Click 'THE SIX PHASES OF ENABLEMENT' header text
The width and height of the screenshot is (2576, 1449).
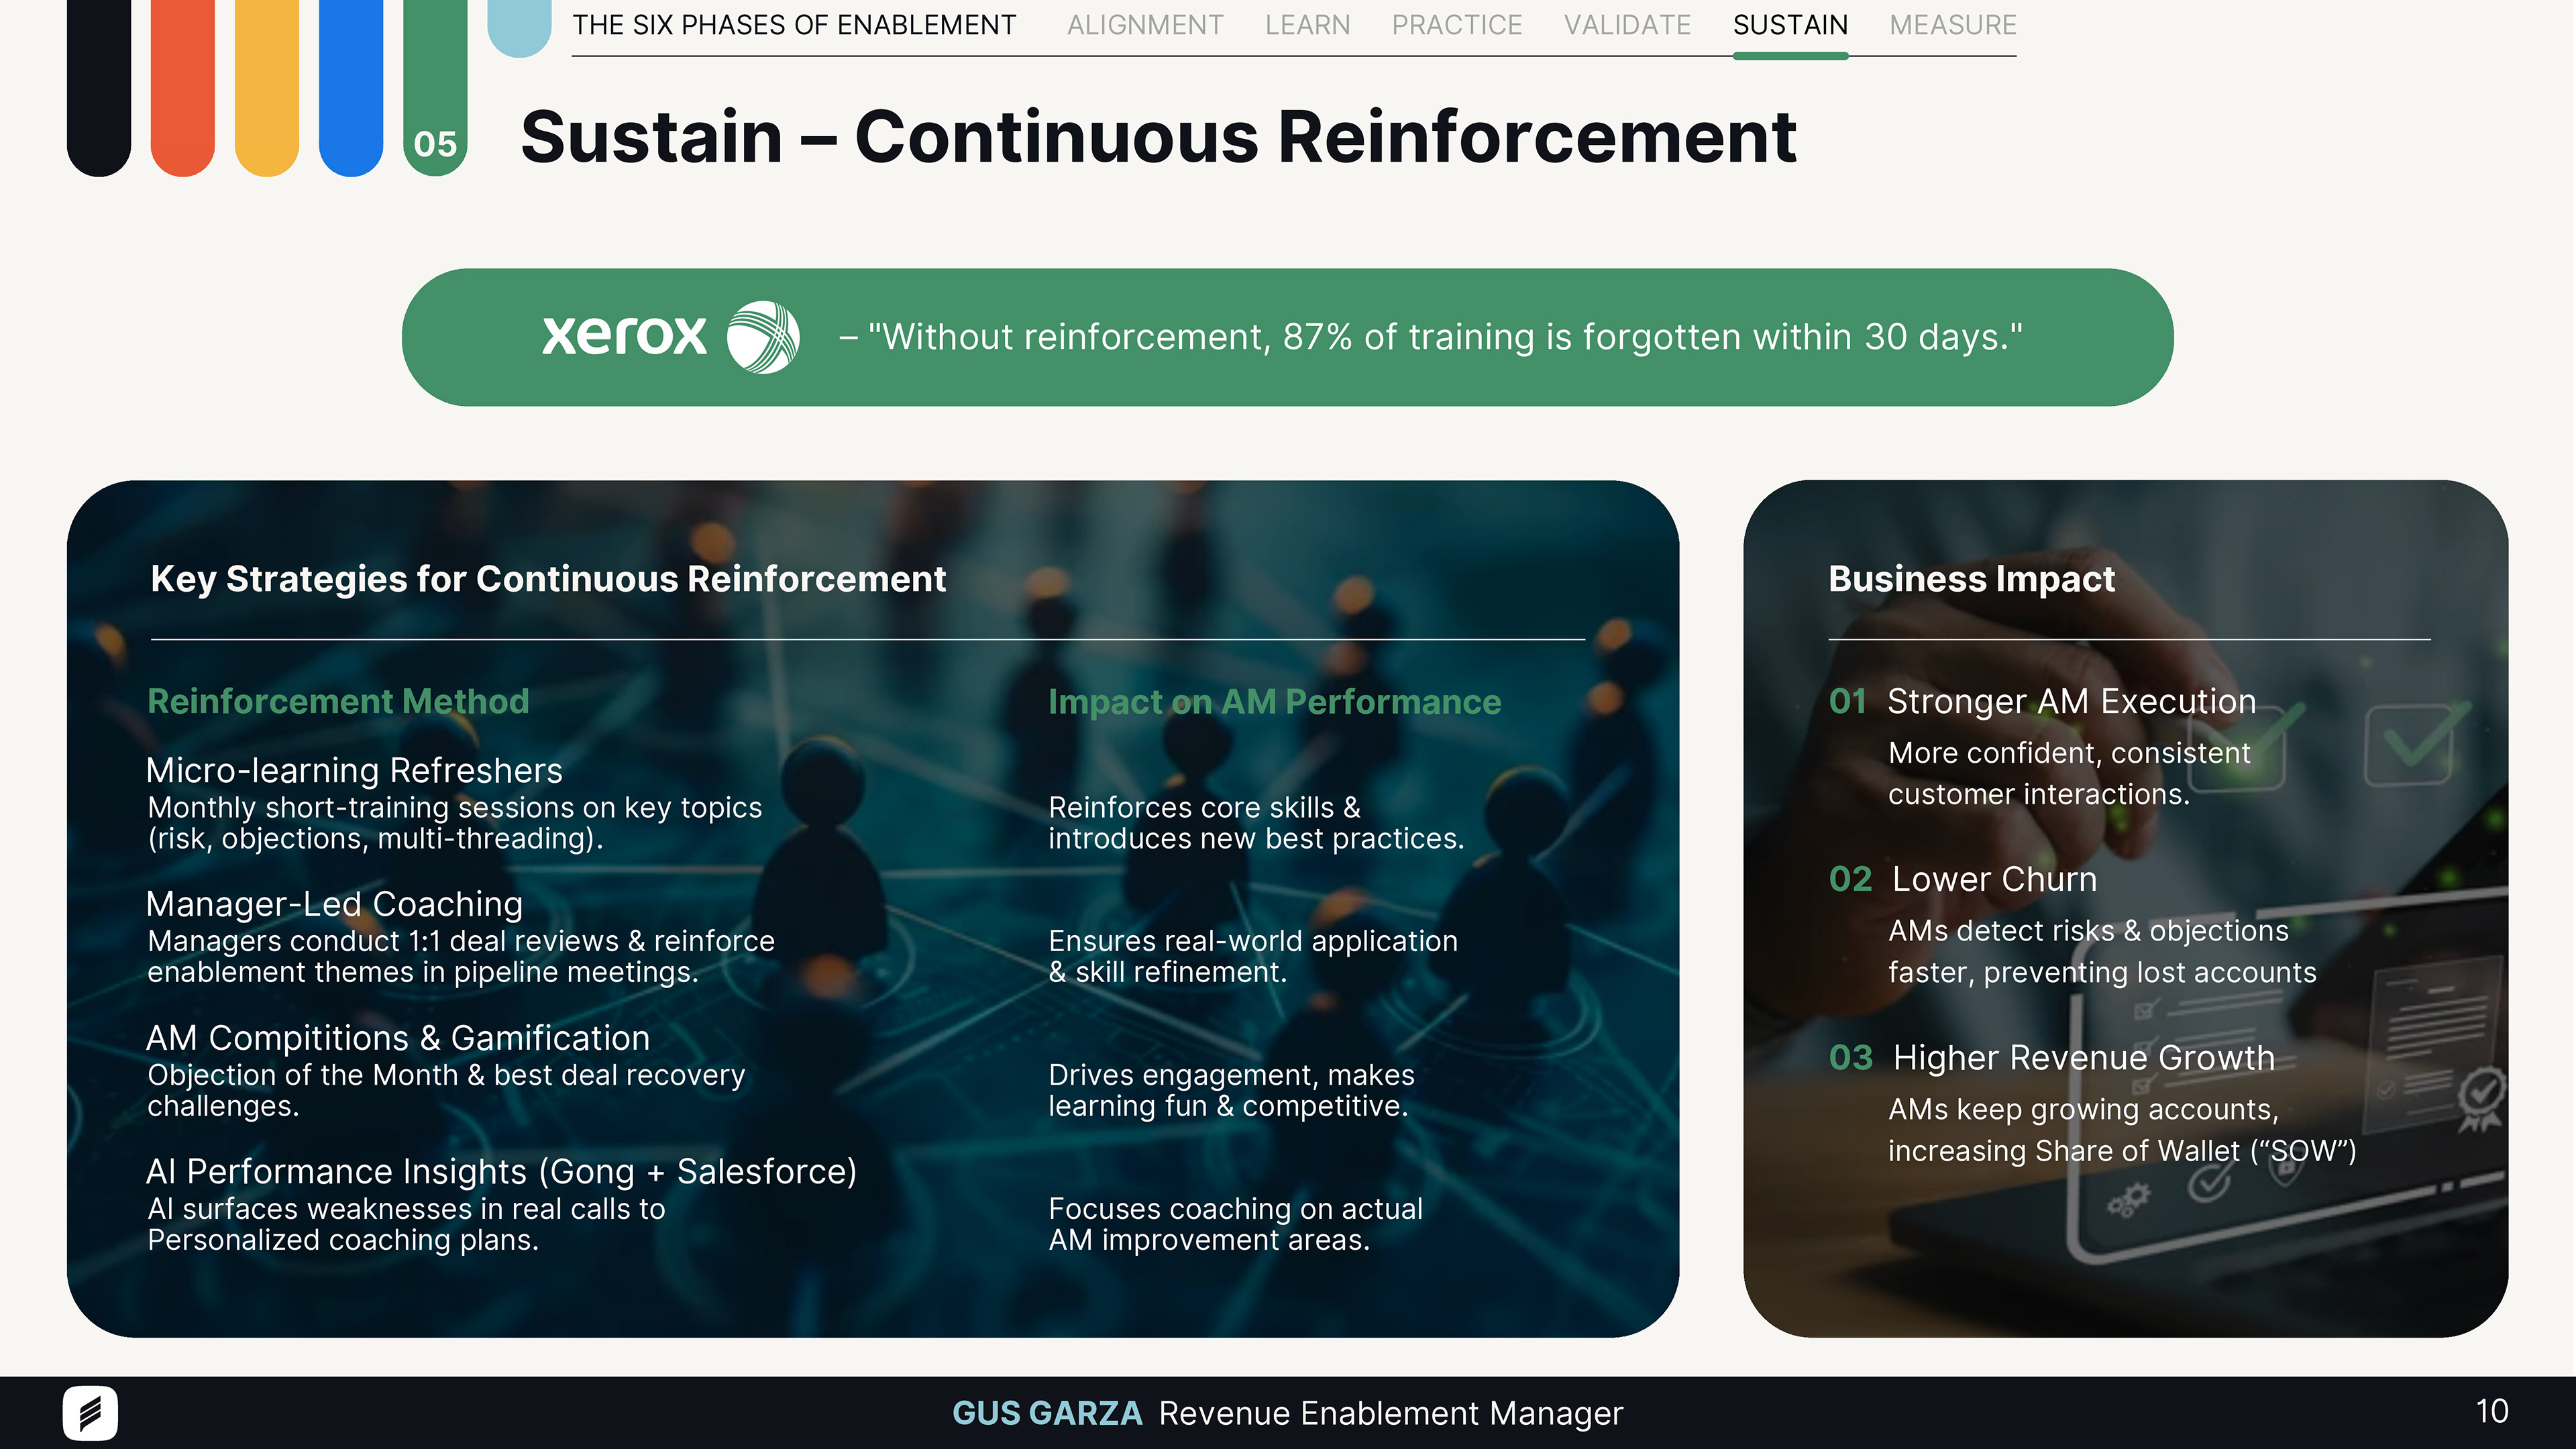pyautogui.click(x=794, y=25)
